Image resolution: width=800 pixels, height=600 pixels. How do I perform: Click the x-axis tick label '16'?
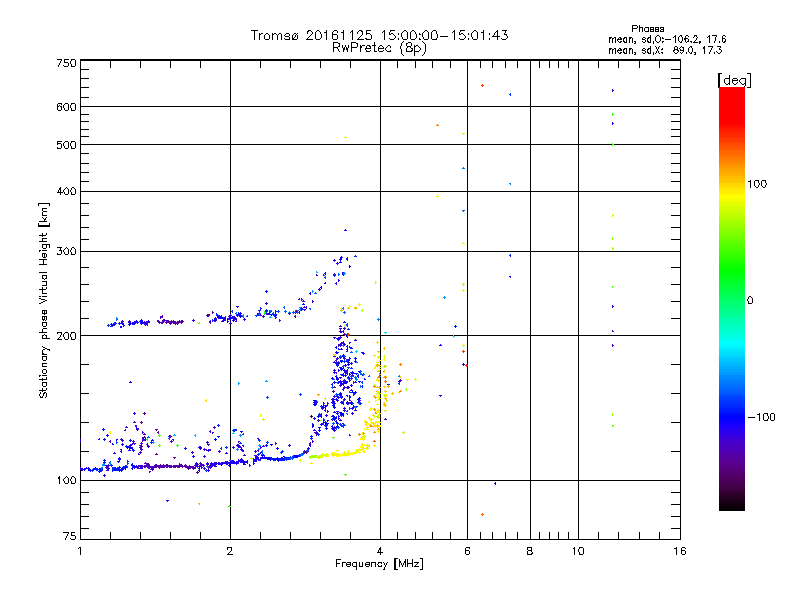680,551
